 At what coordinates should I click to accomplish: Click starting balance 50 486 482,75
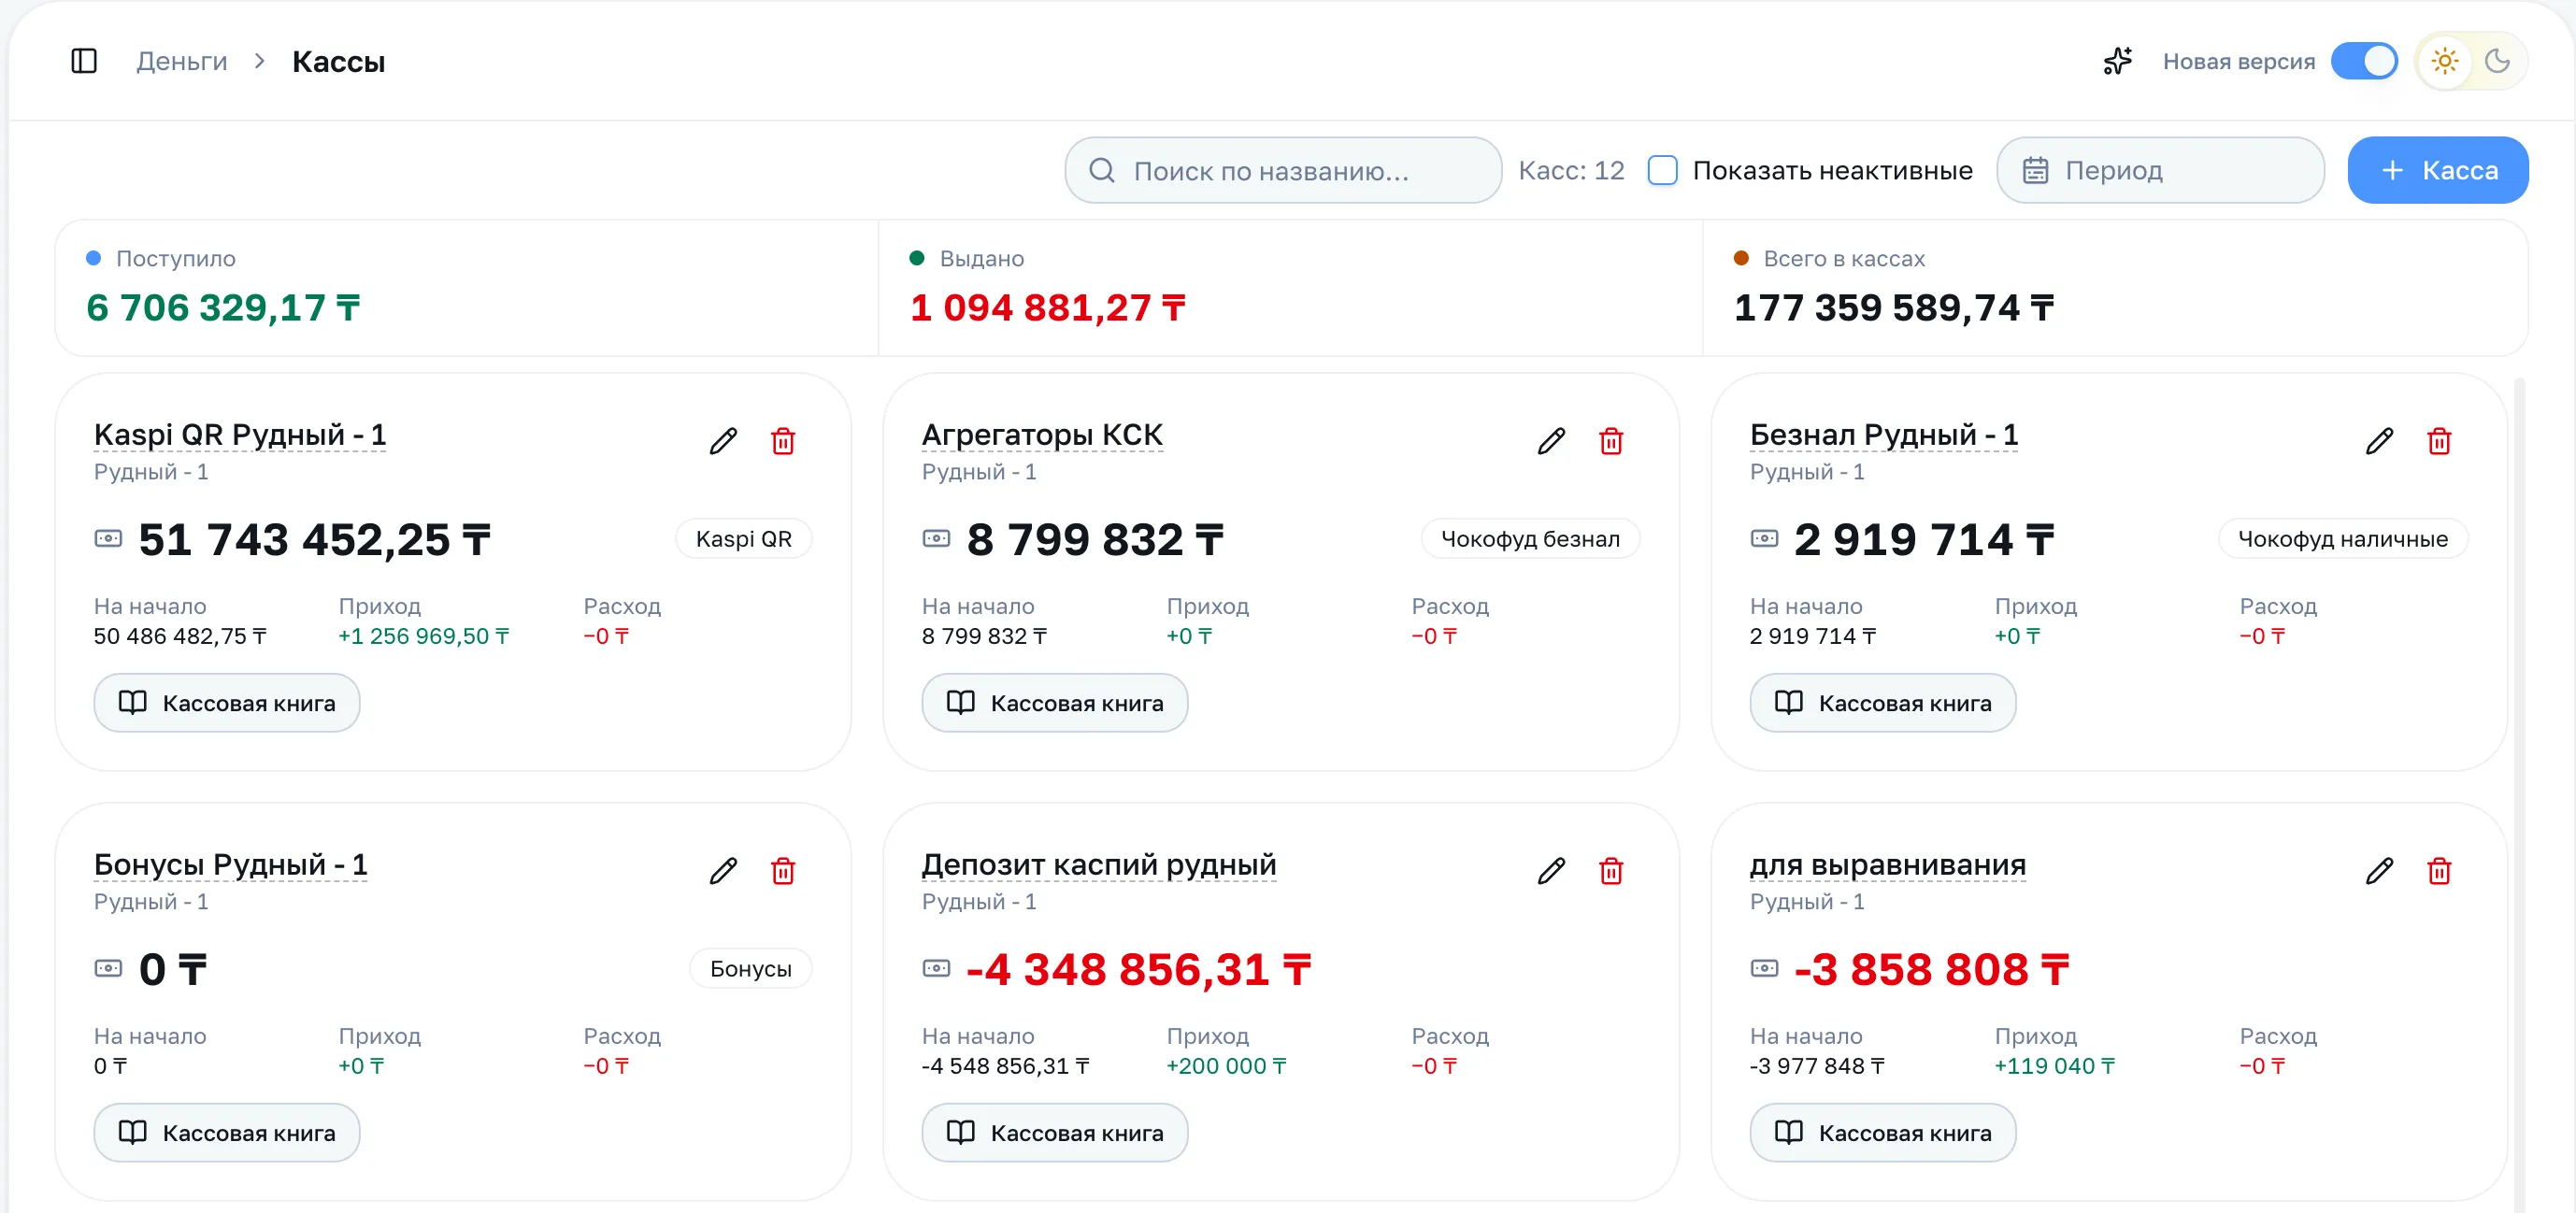pyautogui.click(x=180, y=637)
